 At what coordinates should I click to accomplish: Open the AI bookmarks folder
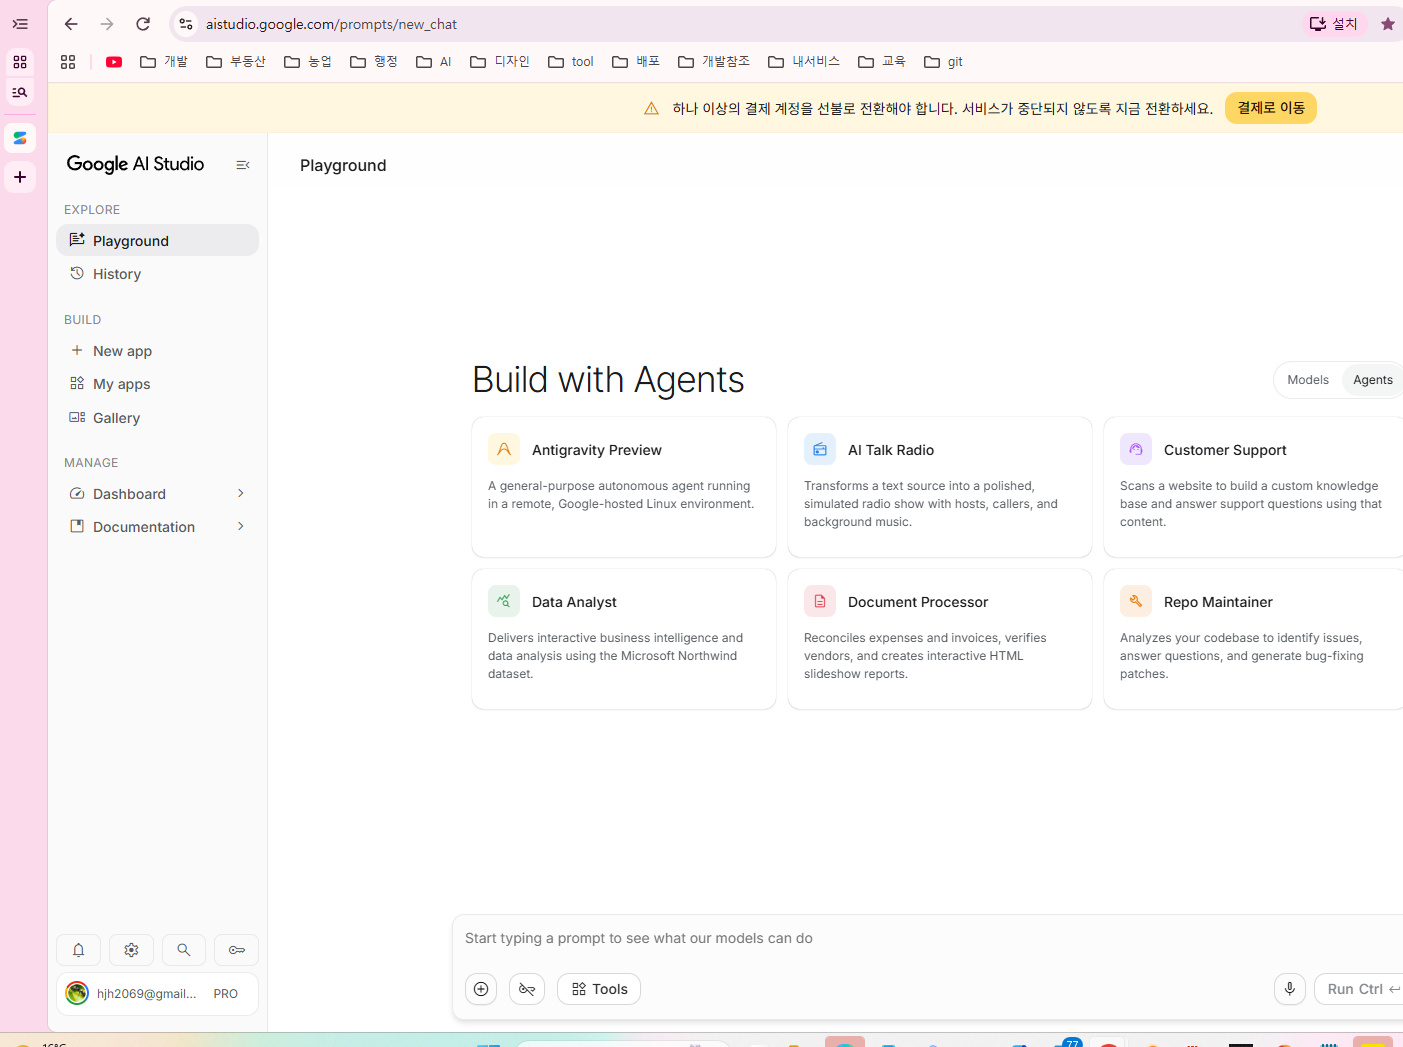(434, 62)
